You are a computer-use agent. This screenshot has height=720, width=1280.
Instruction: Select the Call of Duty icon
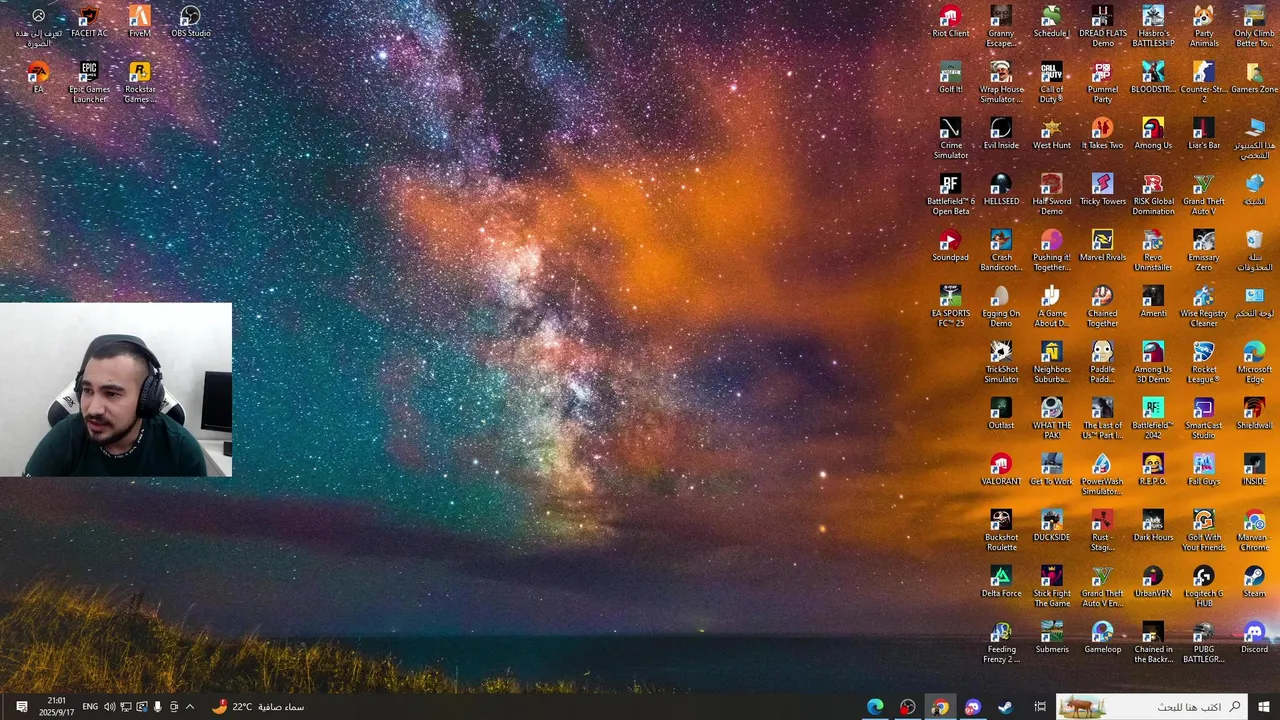1051,82
